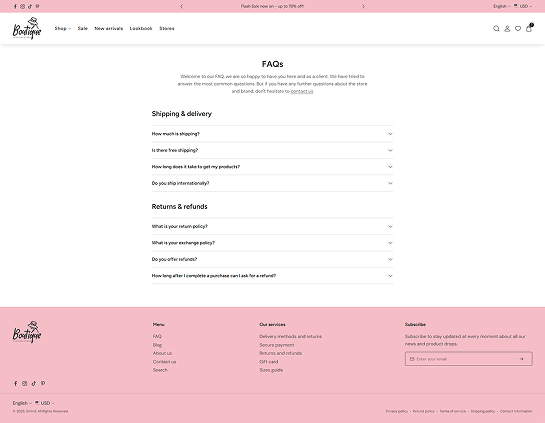This screenshot has width=545, height=423.
Task: Open Instagram icon in top announcement bar
Action: pyautogui.click(x=23, y=6)
